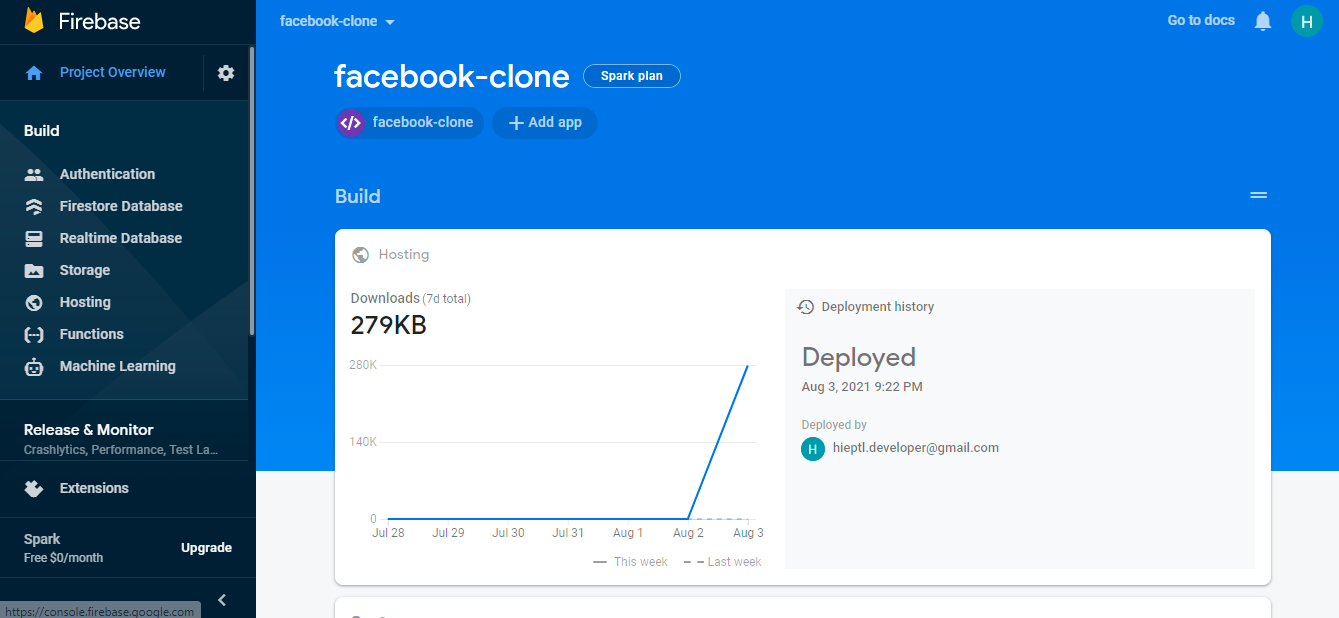This screenshot has height=618, width=1339.
Task: Open the user account avatar H
Action: pos(1306,21)
